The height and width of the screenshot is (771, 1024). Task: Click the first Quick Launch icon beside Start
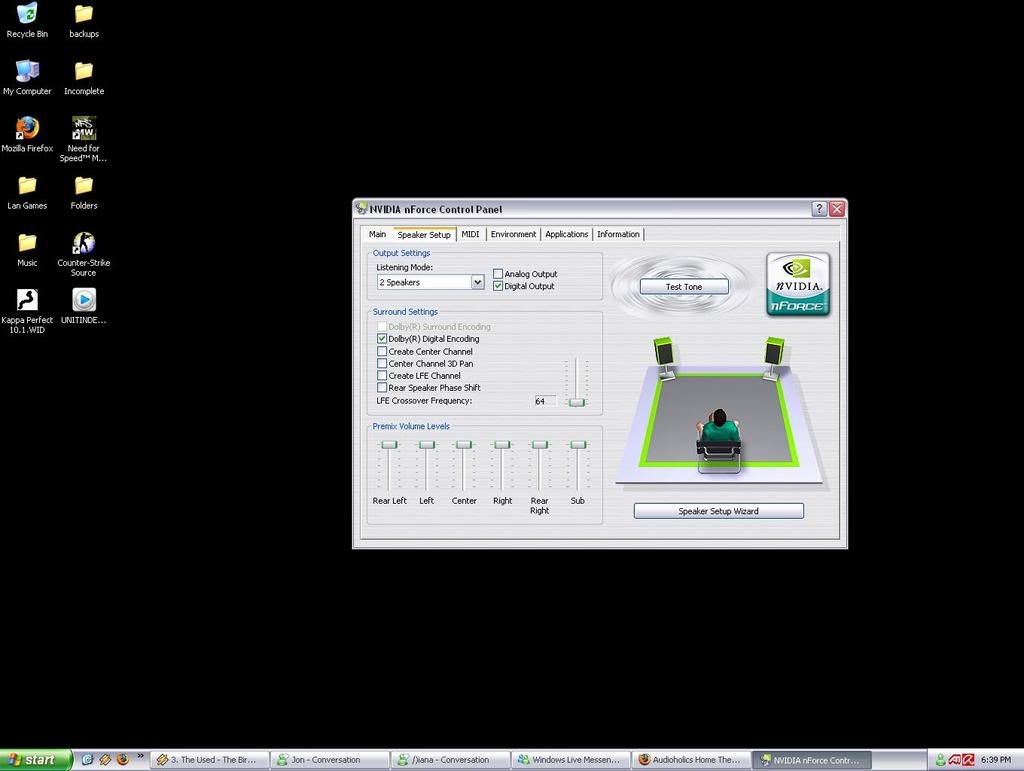(x=87, y=759)
